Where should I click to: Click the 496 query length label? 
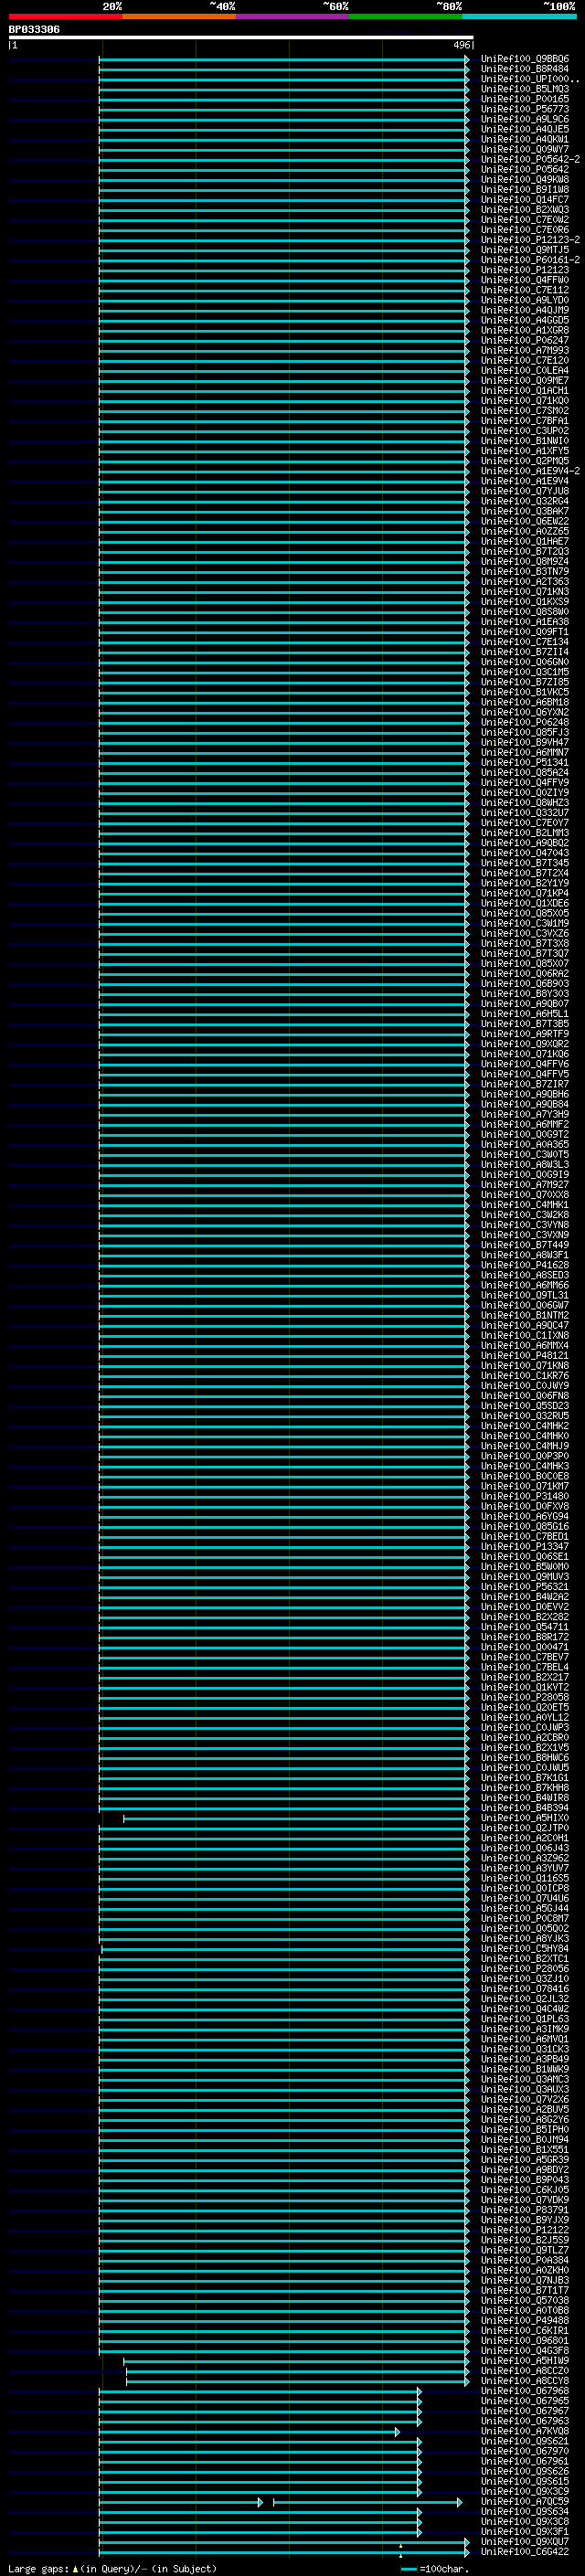tap(461, 45)
